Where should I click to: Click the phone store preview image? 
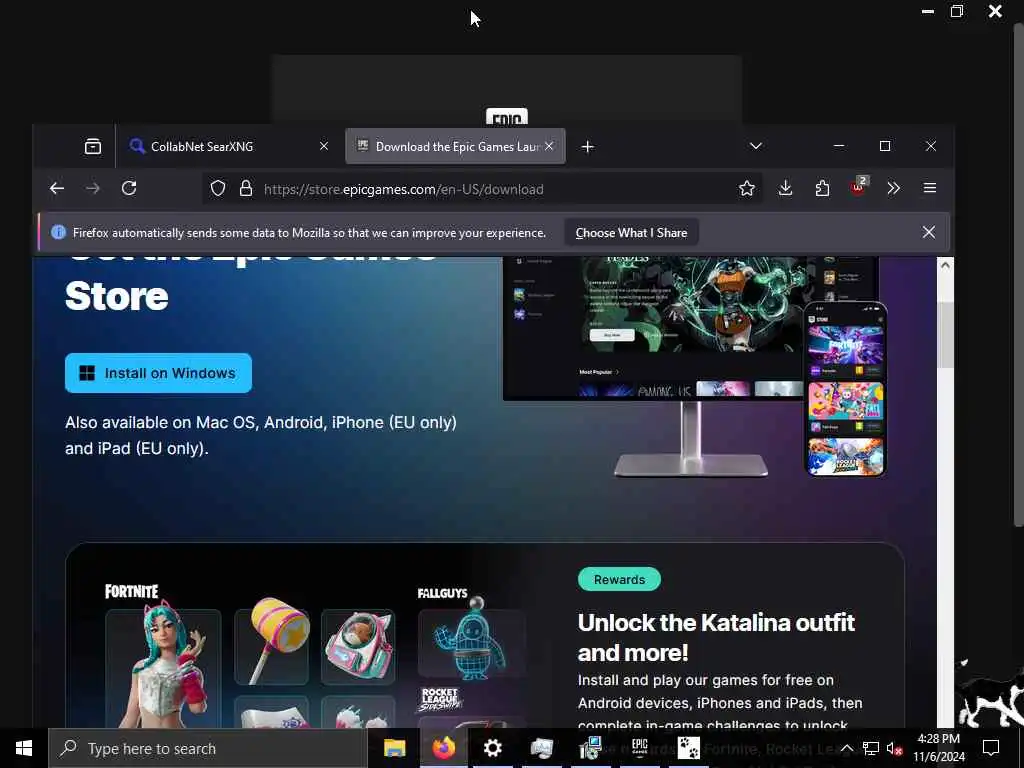tap(845, 389)
